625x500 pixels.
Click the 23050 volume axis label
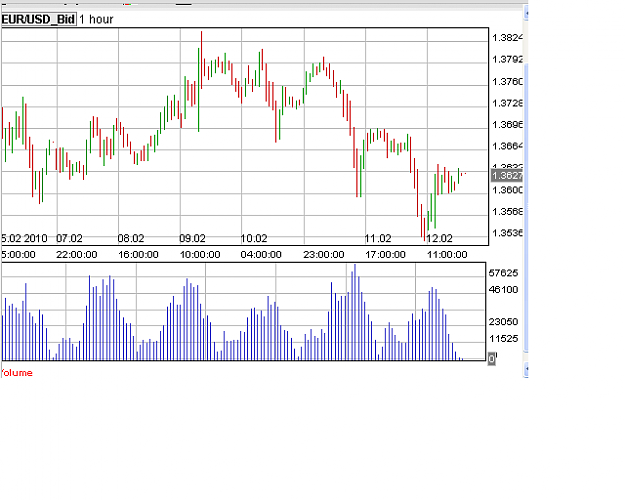coord(503,322)
